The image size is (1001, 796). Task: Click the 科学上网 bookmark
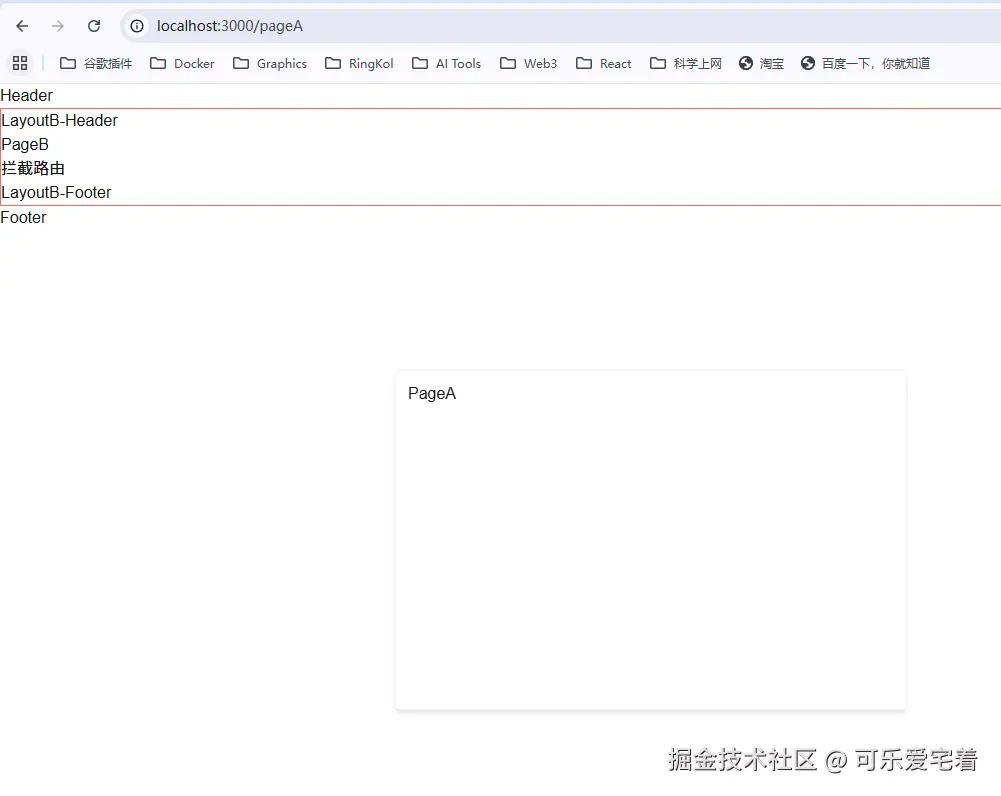685,62
